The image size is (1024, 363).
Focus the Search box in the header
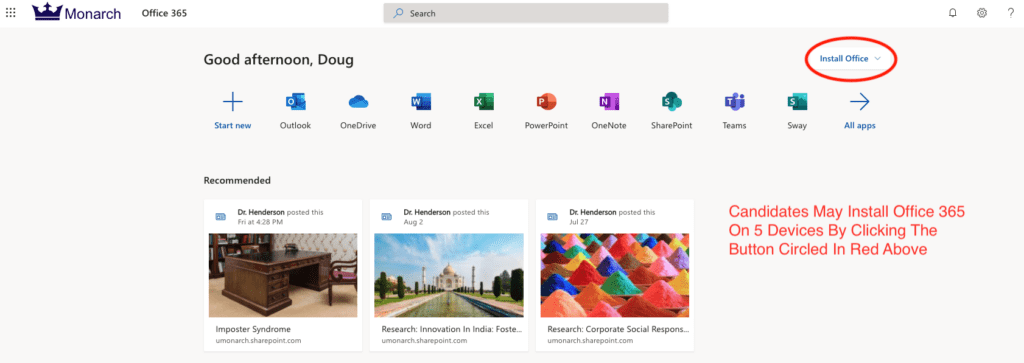(526, 13)
